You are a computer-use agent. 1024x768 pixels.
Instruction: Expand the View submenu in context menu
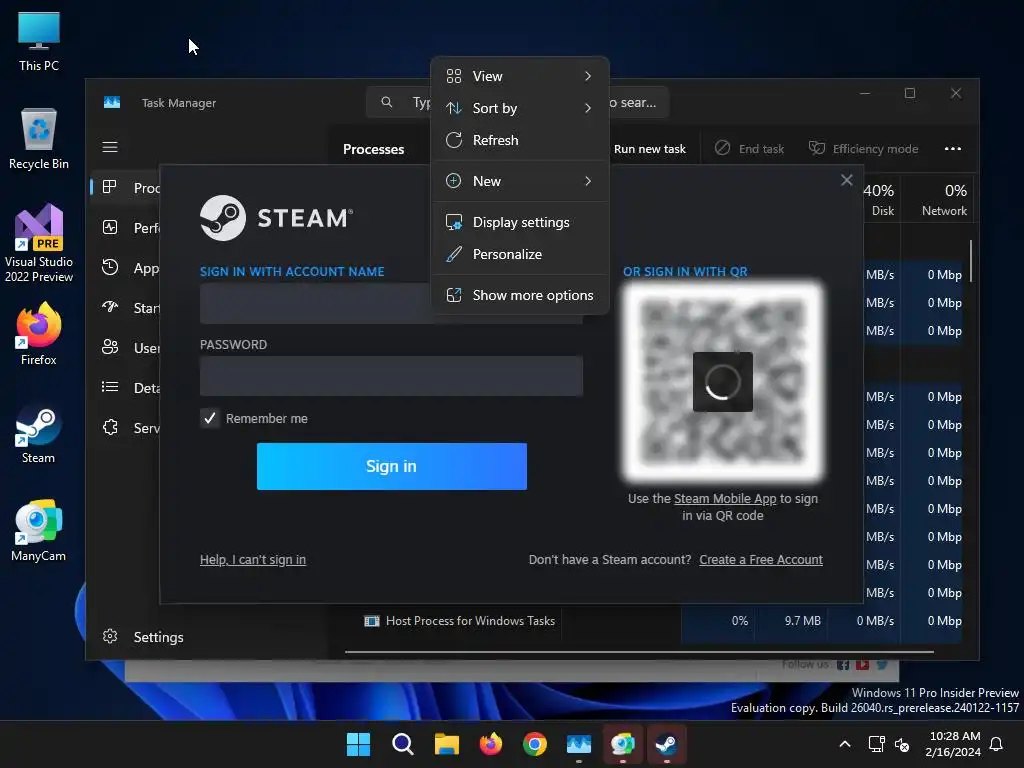click(x=520, y=76)
